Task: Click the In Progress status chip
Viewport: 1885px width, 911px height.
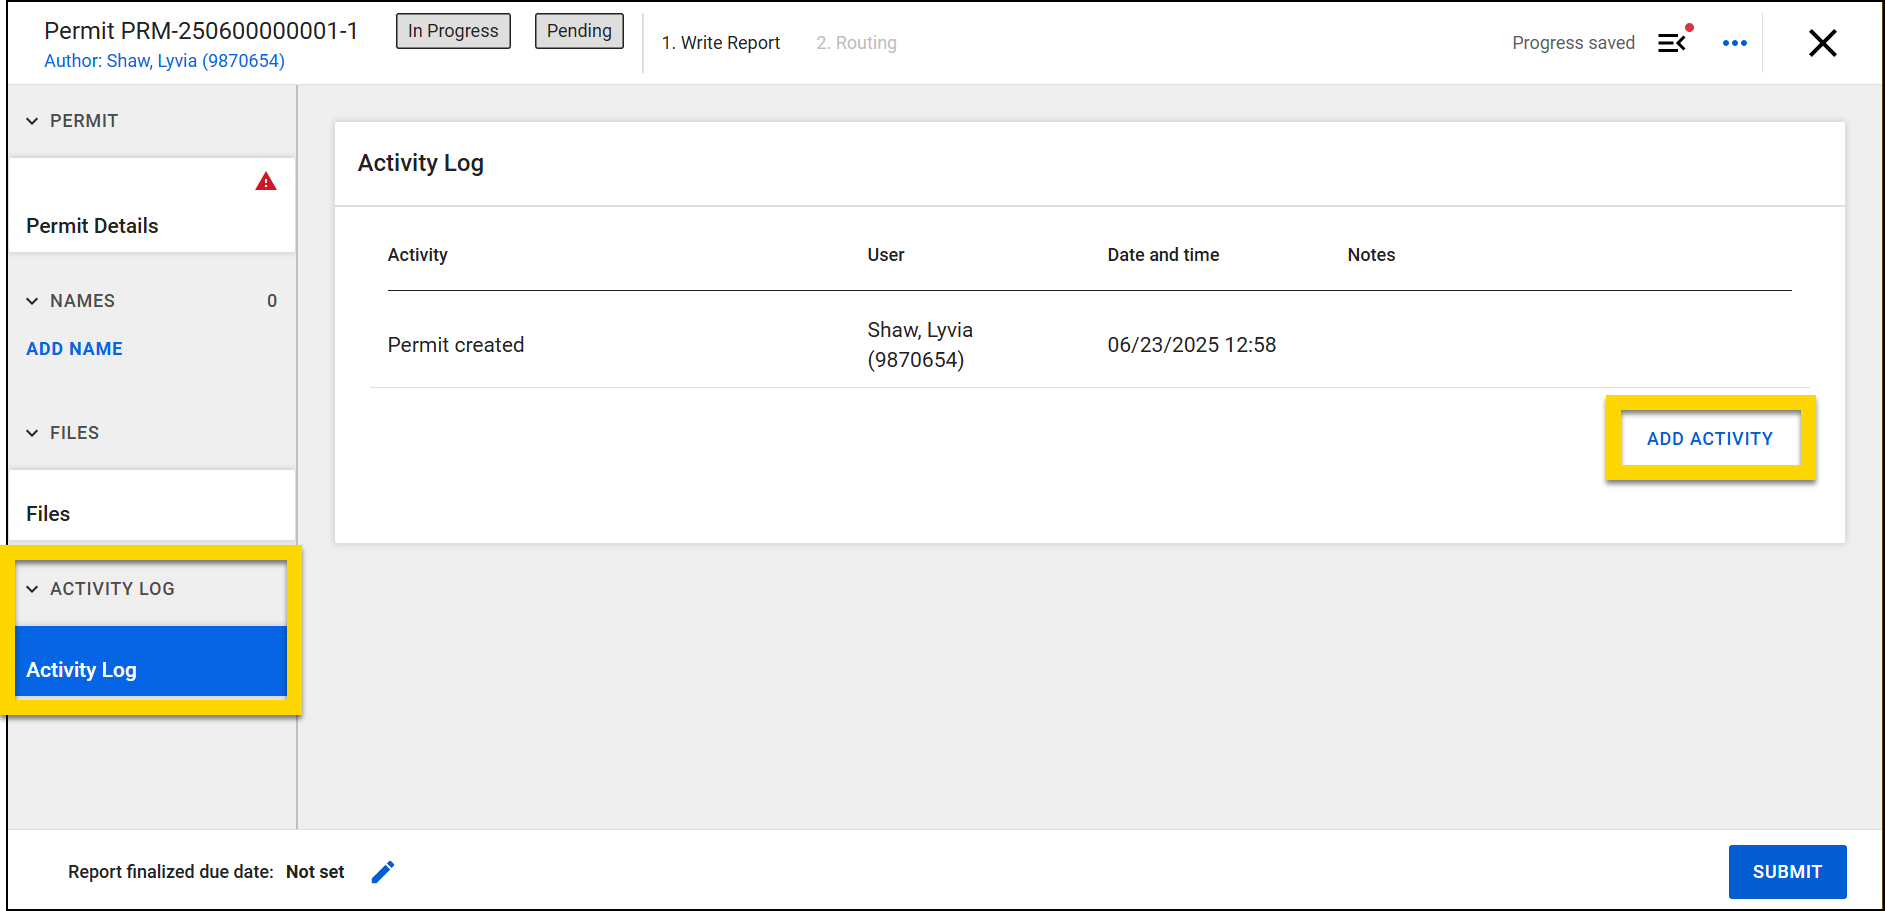Action: tap(452, 30)
